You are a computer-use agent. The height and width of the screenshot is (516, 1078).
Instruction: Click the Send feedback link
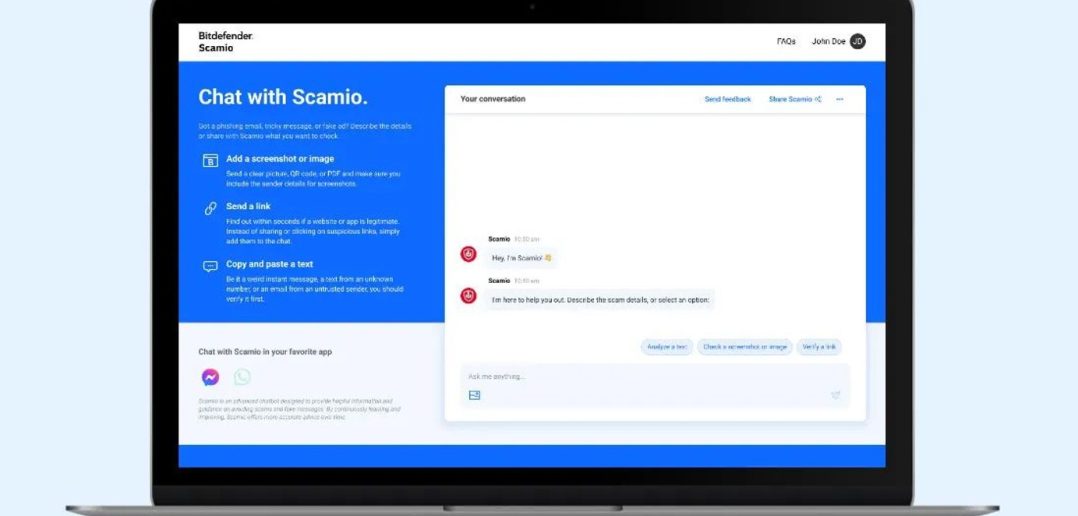[x=727, y=99]
